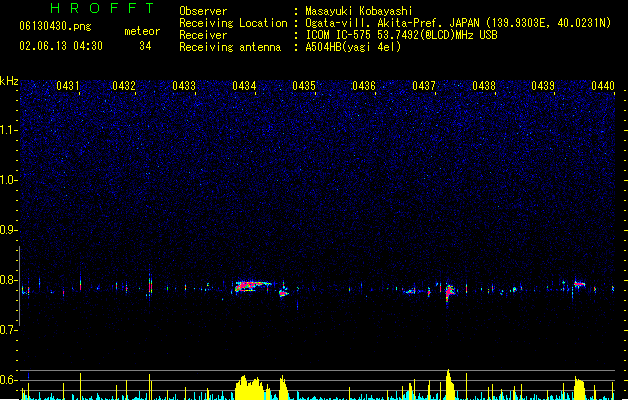Click the 1.1 frequency axis label
This screenshot has width=629, height=400.
pos(7,130)
